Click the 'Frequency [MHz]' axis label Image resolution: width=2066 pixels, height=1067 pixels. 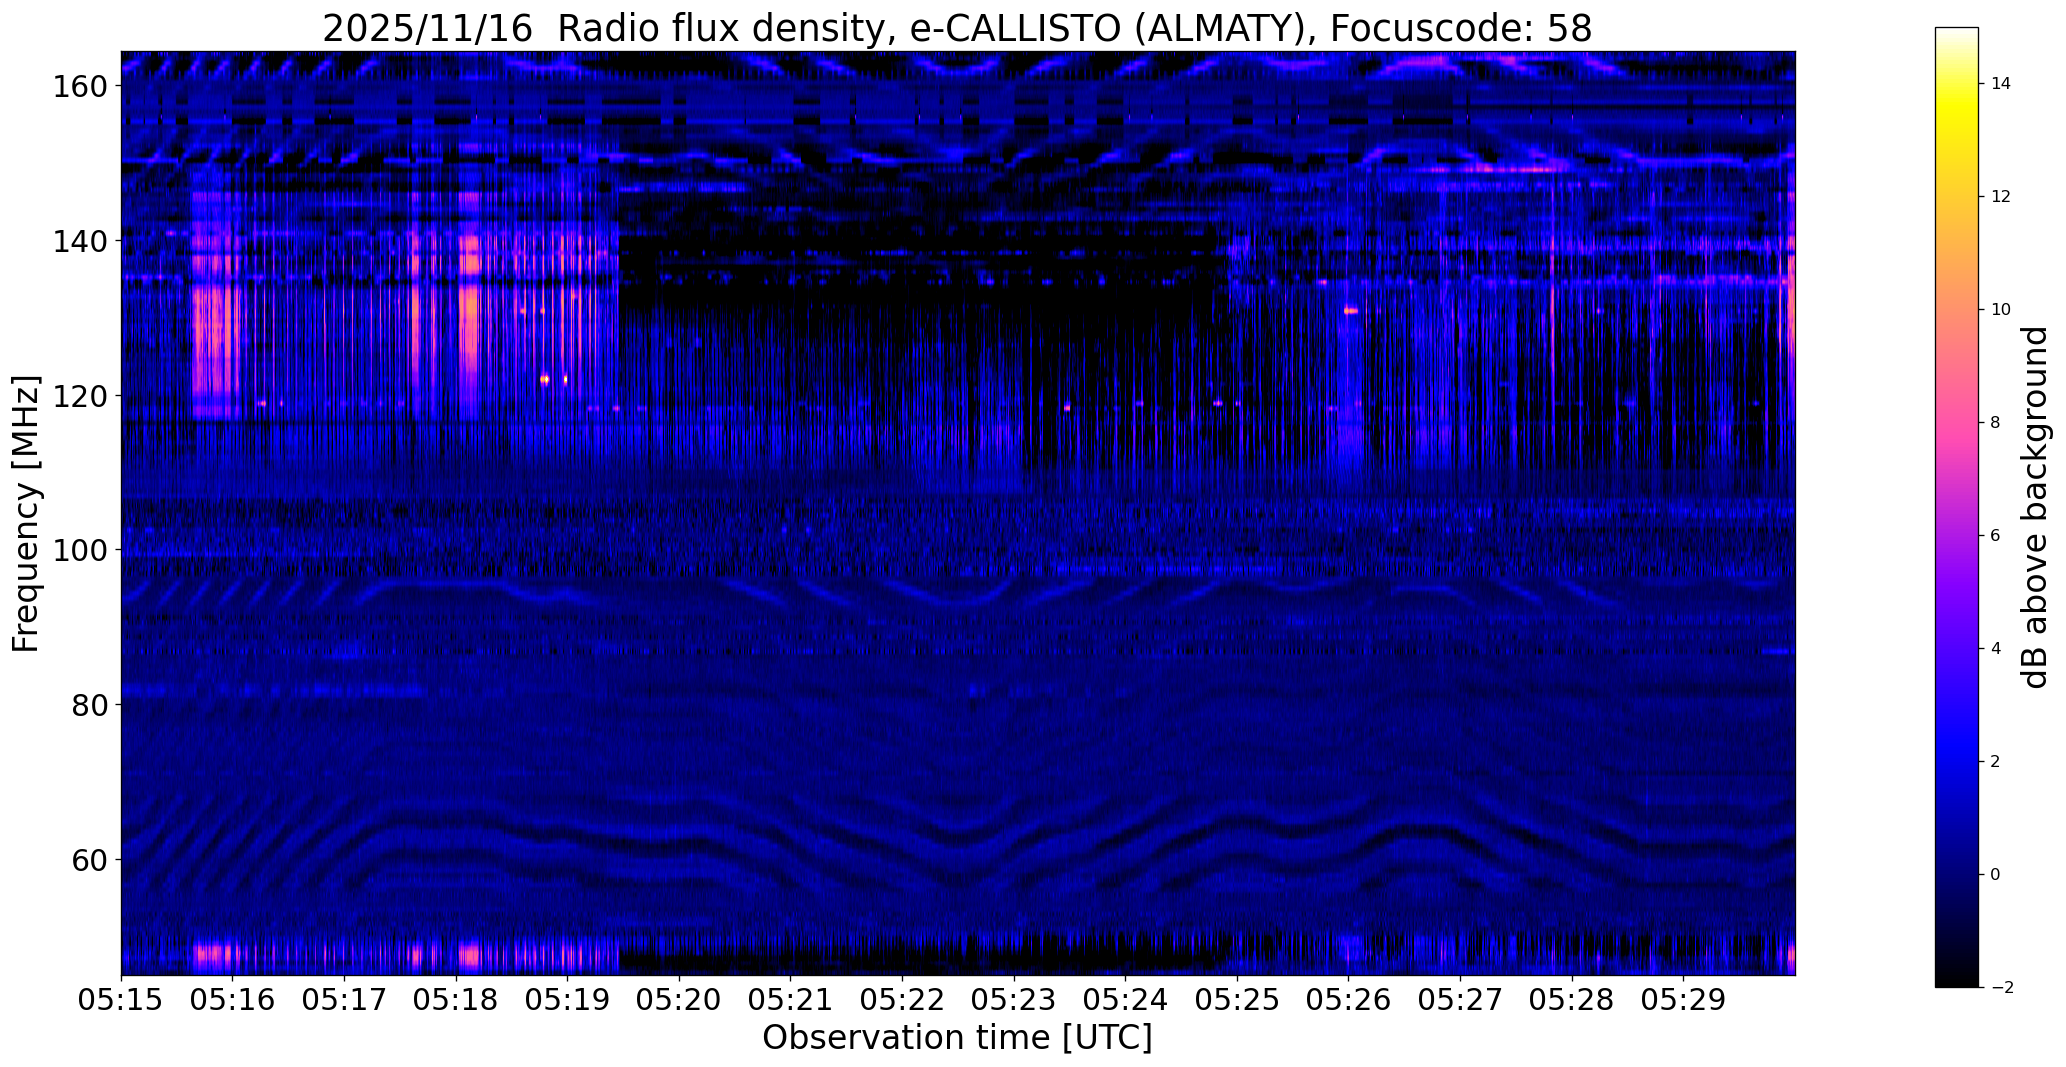click(27, 514)
